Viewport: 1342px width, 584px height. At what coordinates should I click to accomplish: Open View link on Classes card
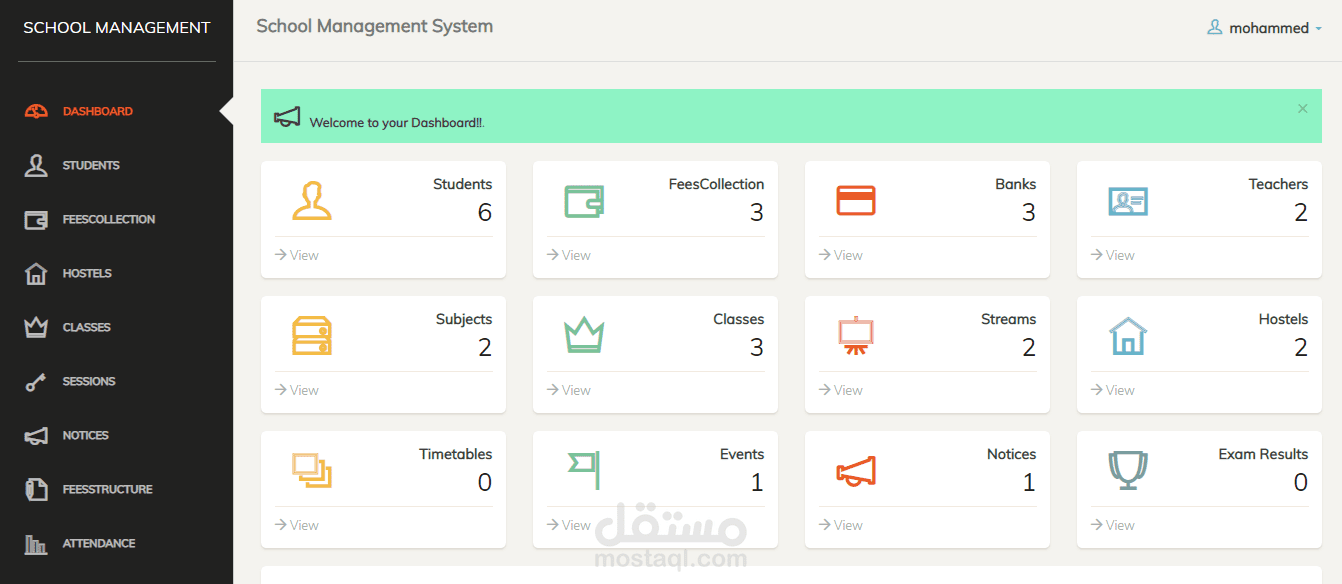tap(569, 390)
